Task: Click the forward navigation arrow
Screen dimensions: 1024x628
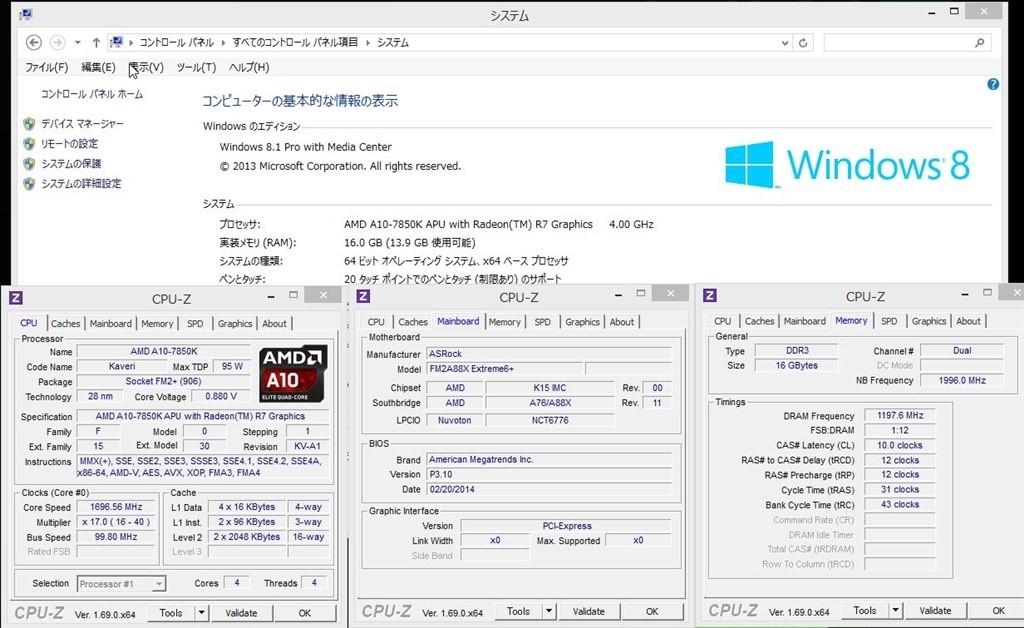Action: [57, 42]
